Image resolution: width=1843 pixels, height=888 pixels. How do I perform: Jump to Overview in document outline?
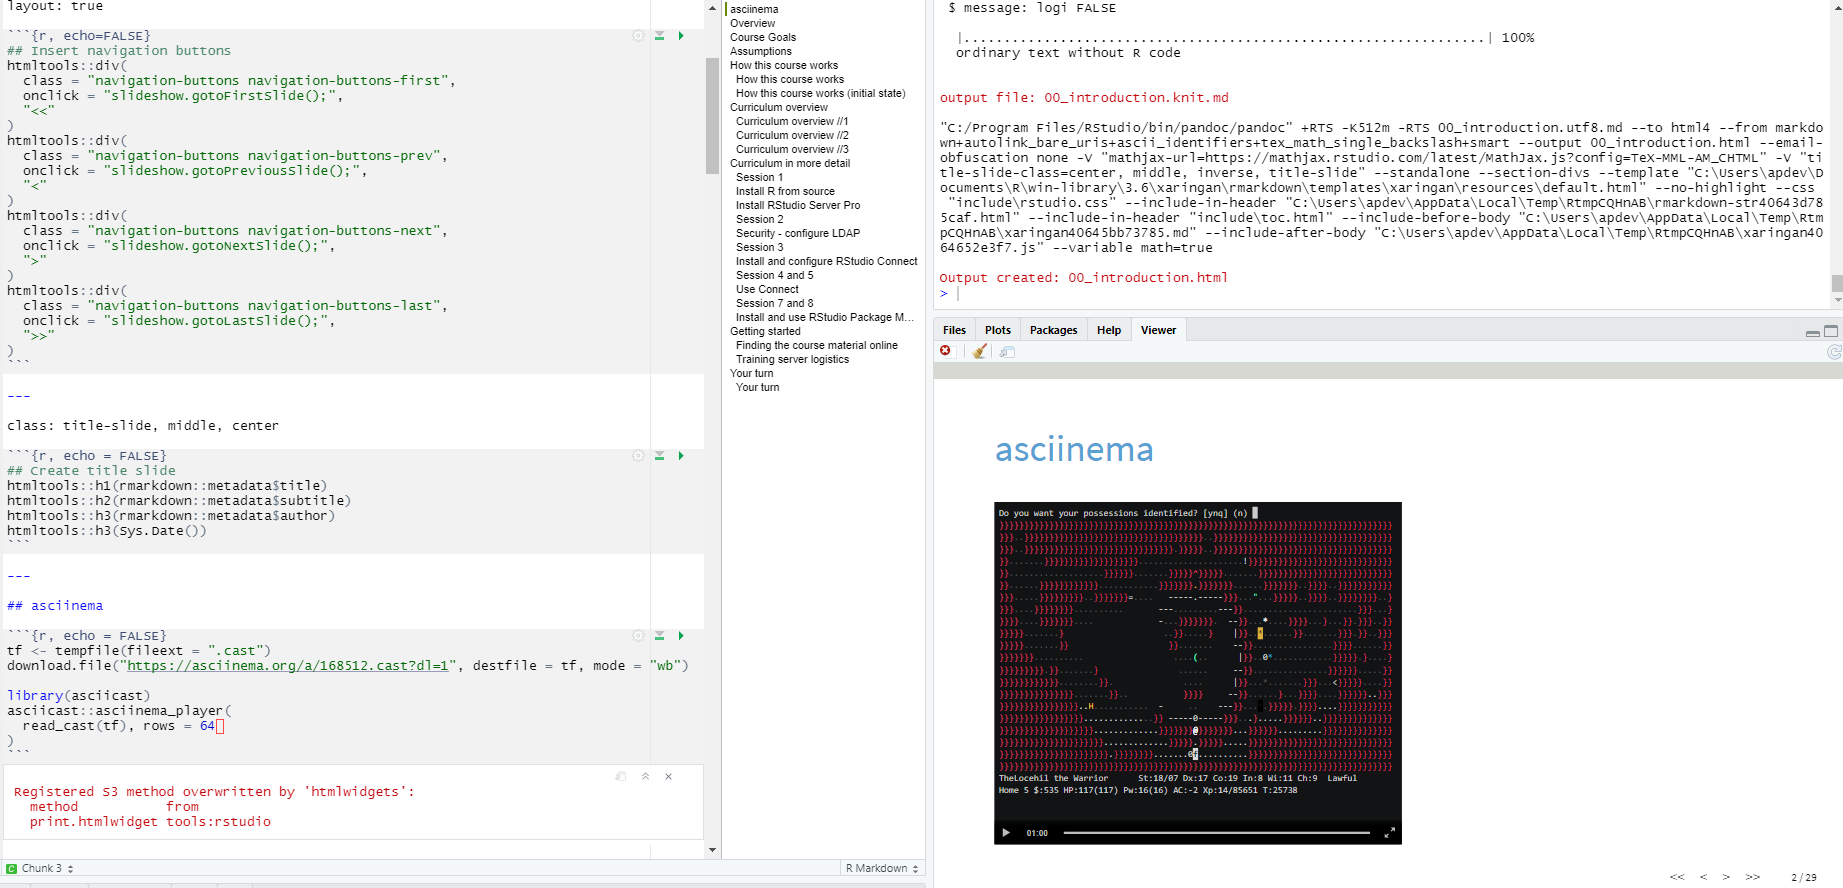pyautogui.click(x=752, y=23)
